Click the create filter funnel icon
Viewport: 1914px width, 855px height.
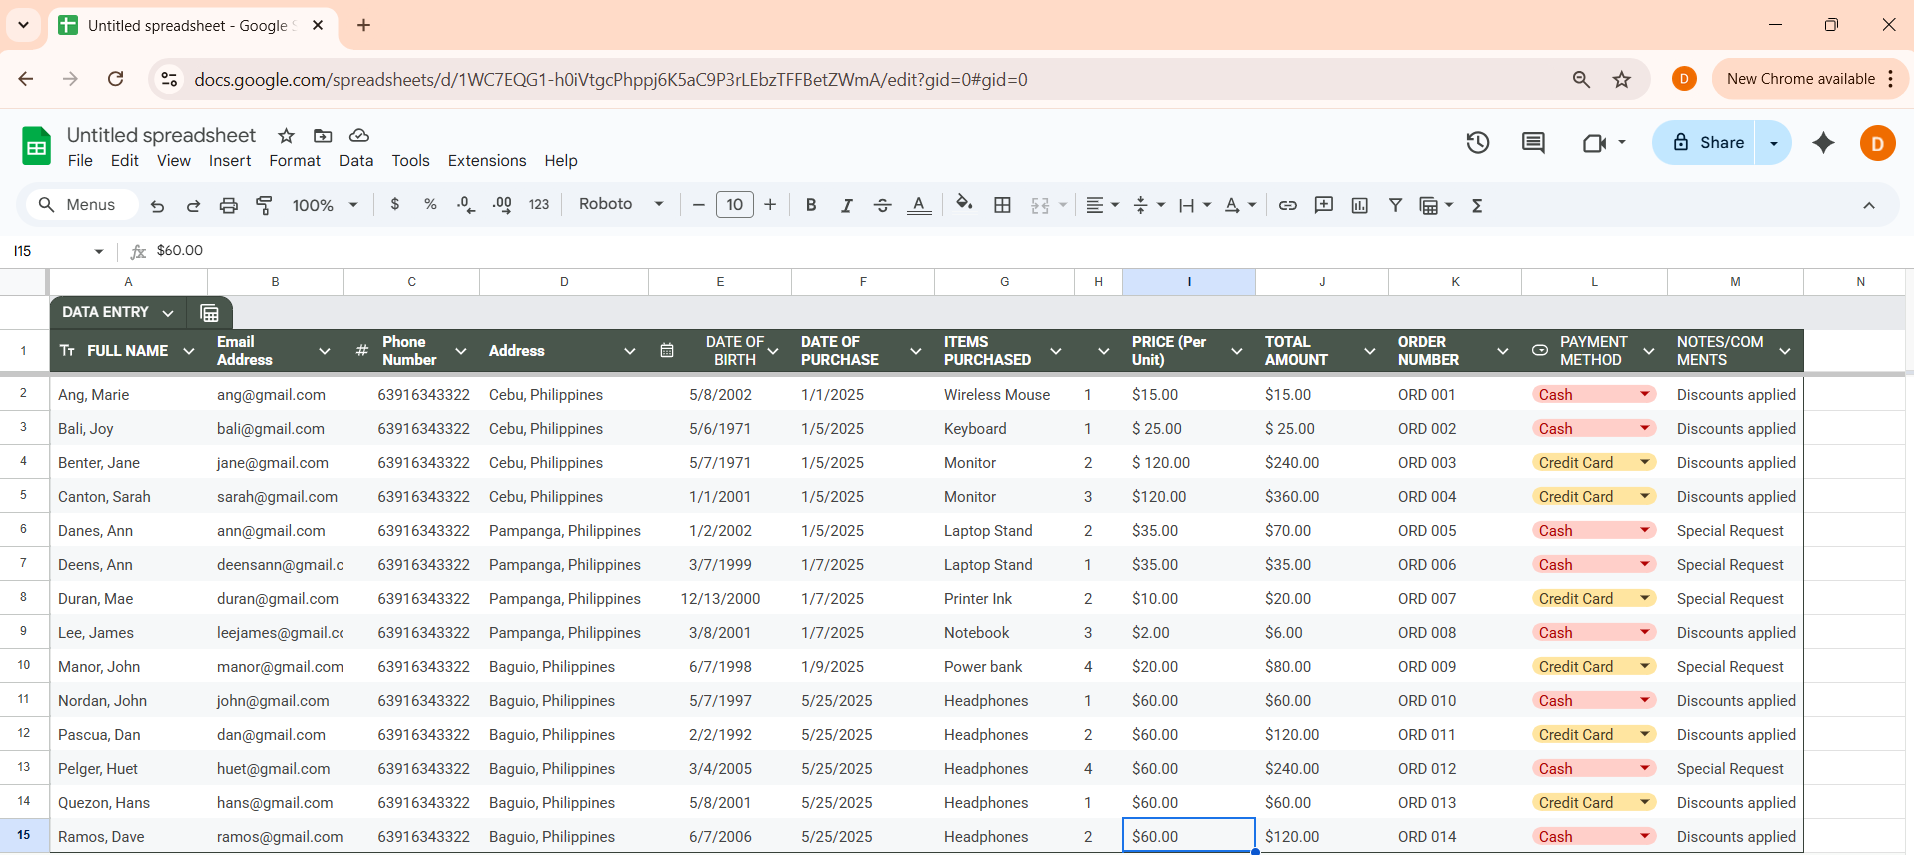(1395, 205)
